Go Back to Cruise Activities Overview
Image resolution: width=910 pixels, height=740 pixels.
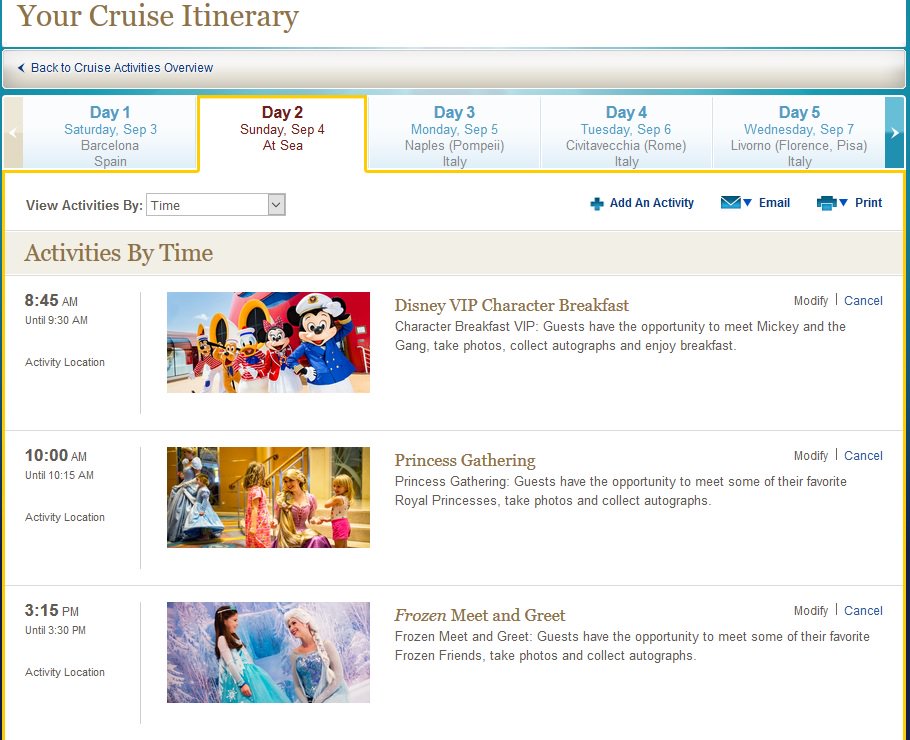(x=122, y=68)
